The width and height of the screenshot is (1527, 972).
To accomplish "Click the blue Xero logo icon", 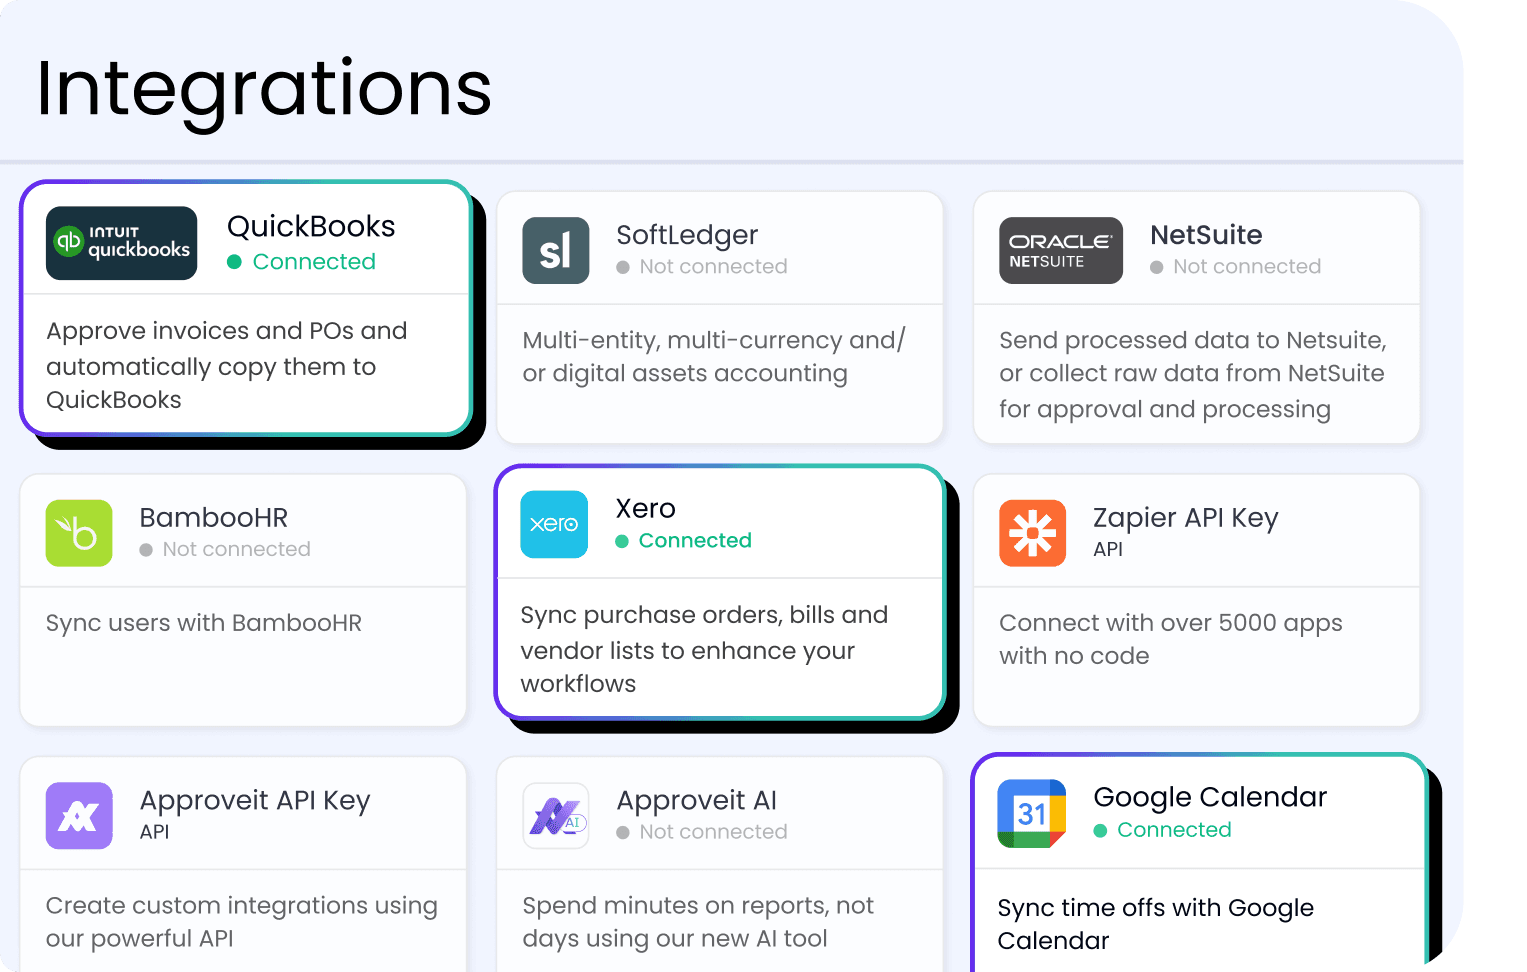I will pos(554,524).
